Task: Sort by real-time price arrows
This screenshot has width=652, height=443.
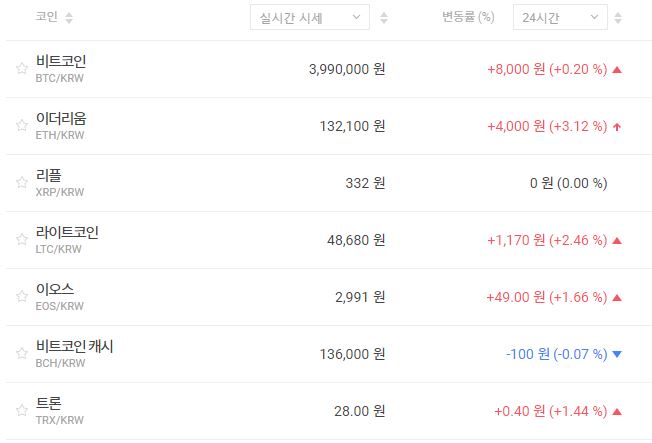Action: click(x=385, y=18)
